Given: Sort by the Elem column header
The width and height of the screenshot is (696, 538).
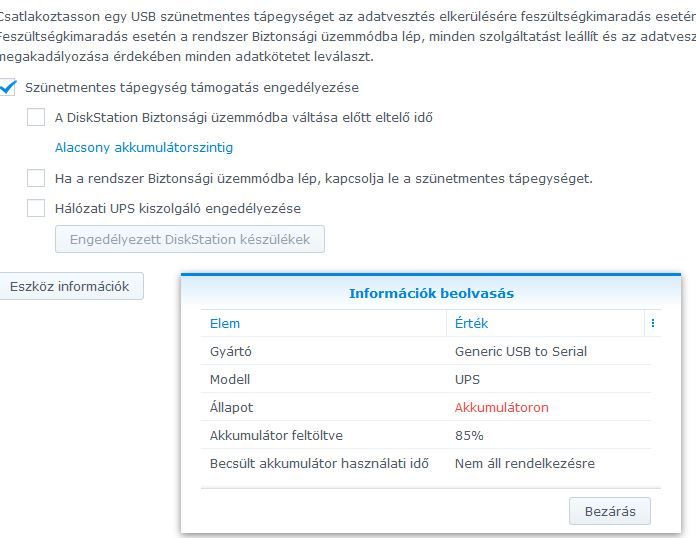Looking at the screenshot, I should pos(225,324).
